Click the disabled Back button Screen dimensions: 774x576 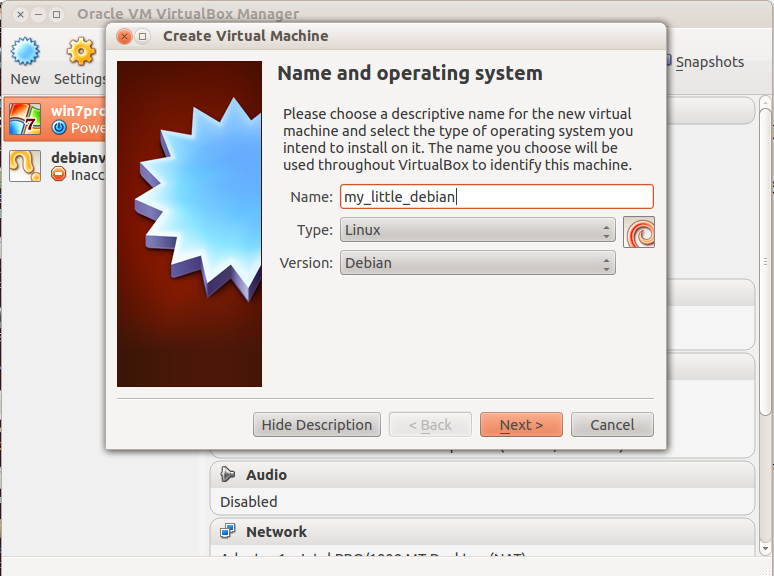coord(430,424)
